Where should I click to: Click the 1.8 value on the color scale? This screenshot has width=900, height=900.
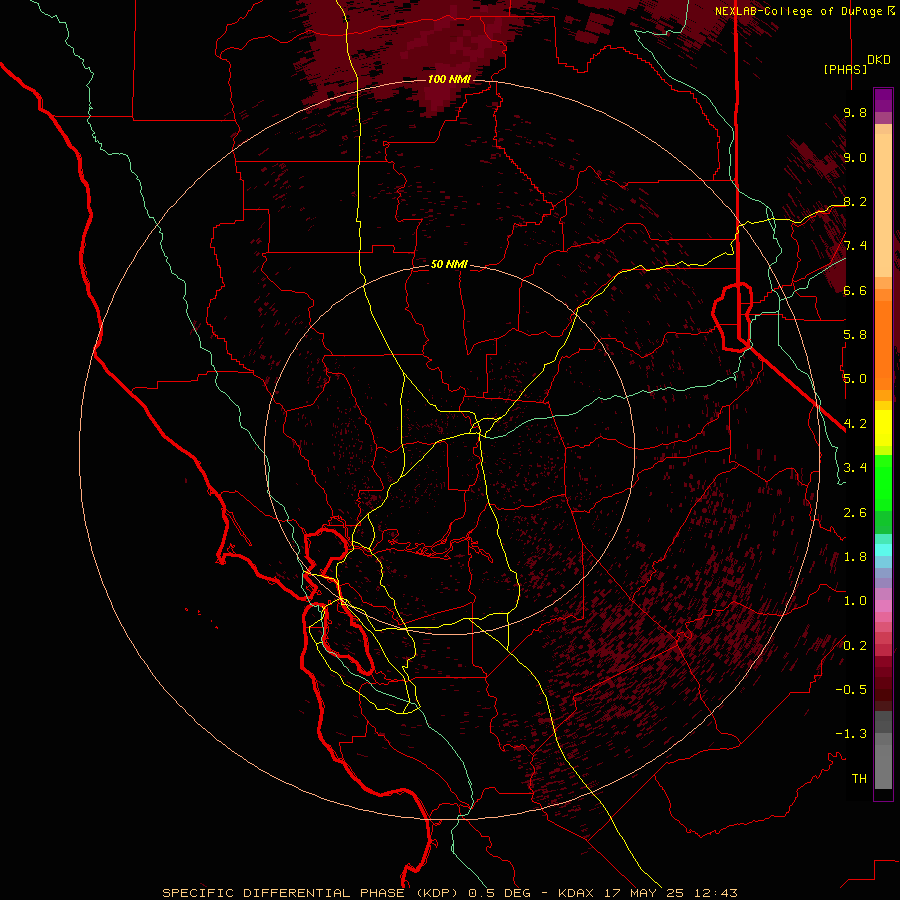pos(855,557)
